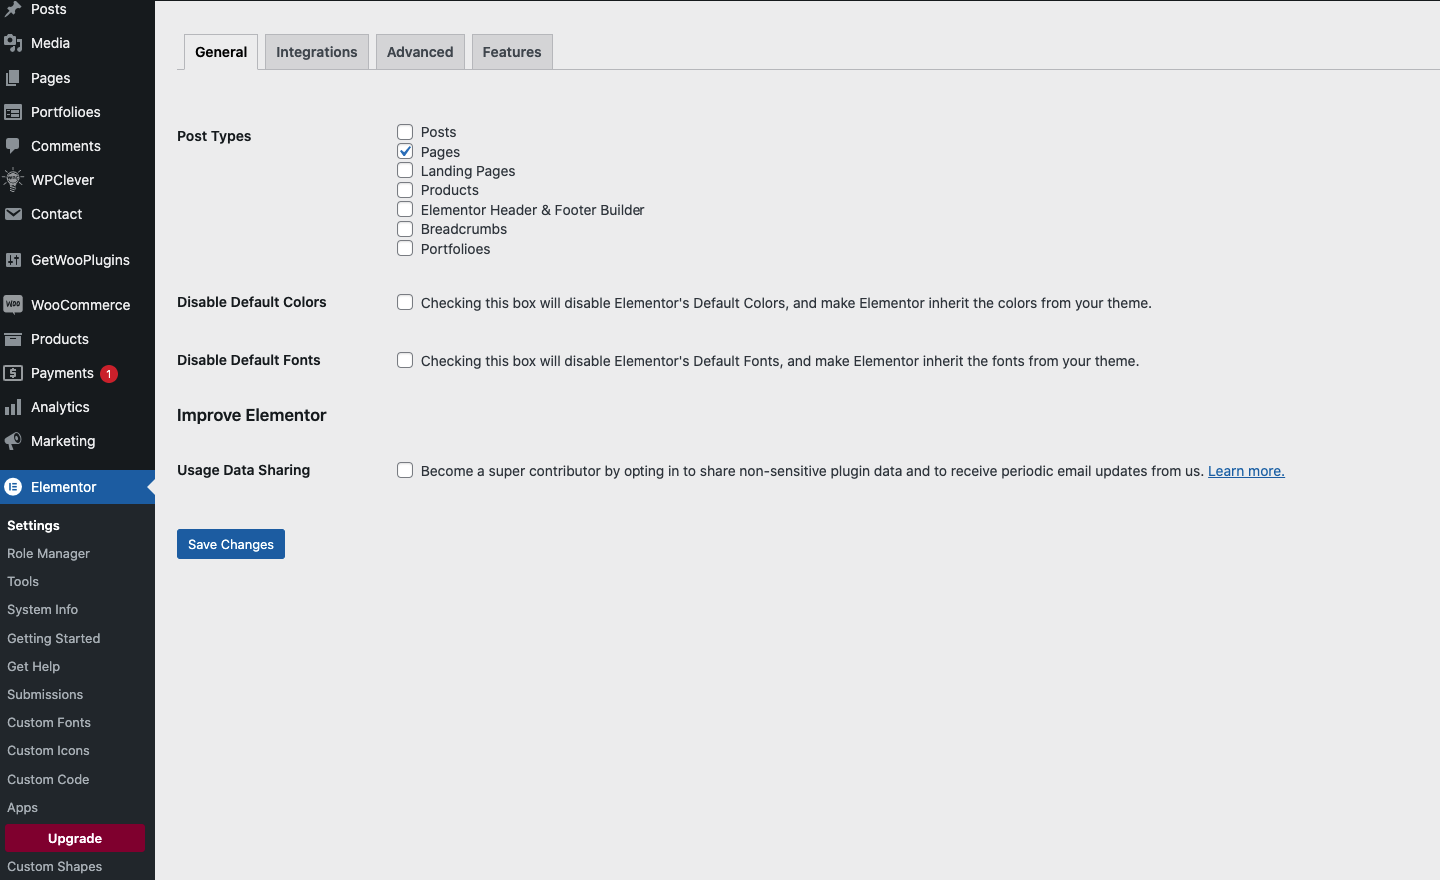Click the Marketing megaphone icon
Viewport: 1440px width, 880px height.
13,441
